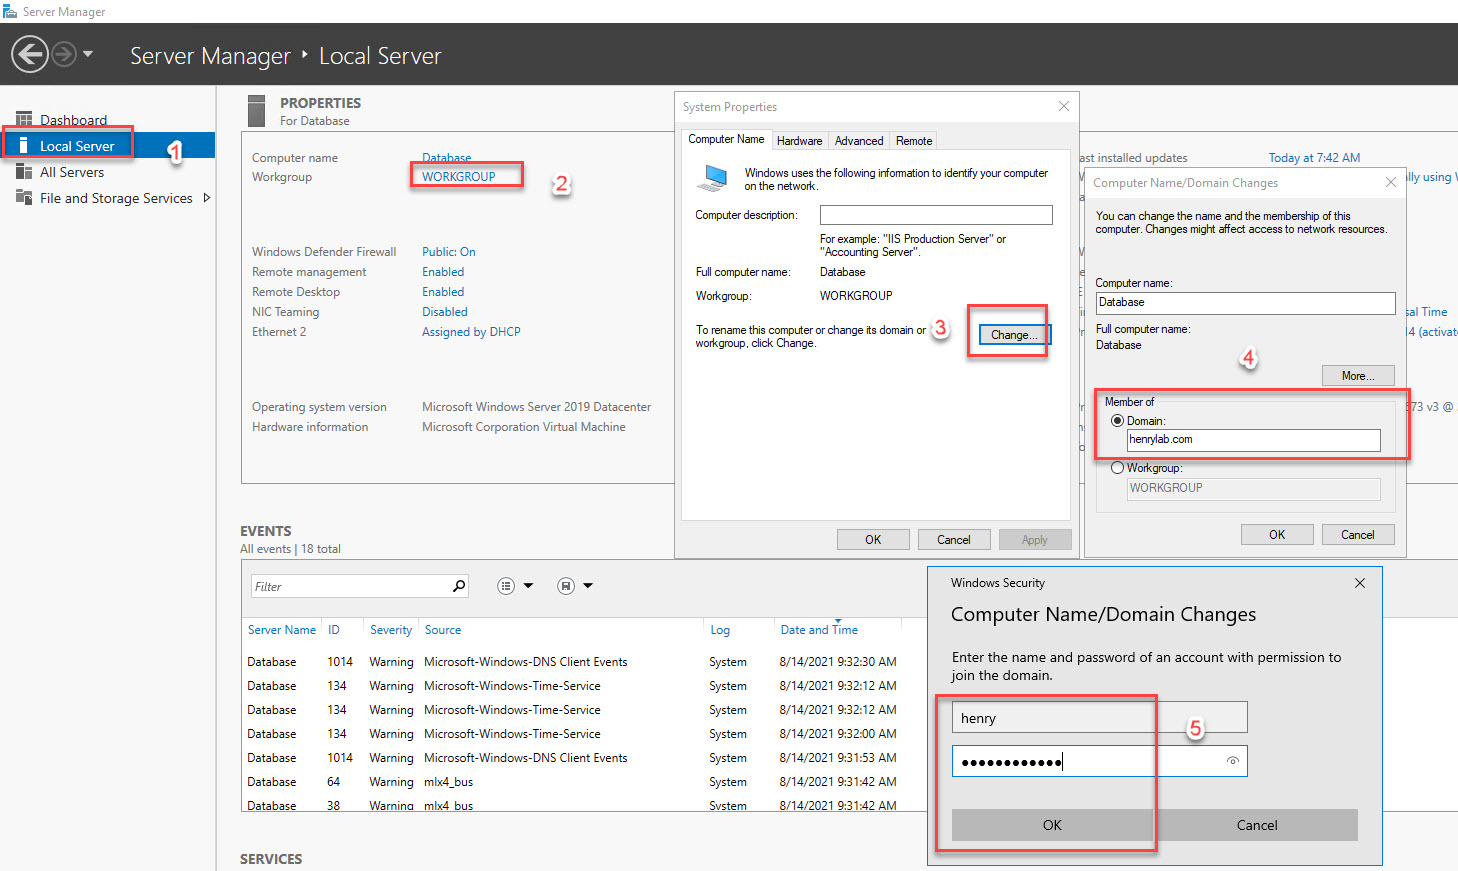Select the Domain radio button
Viewport: 1458px width, 871px height.
coord(1117,421)
